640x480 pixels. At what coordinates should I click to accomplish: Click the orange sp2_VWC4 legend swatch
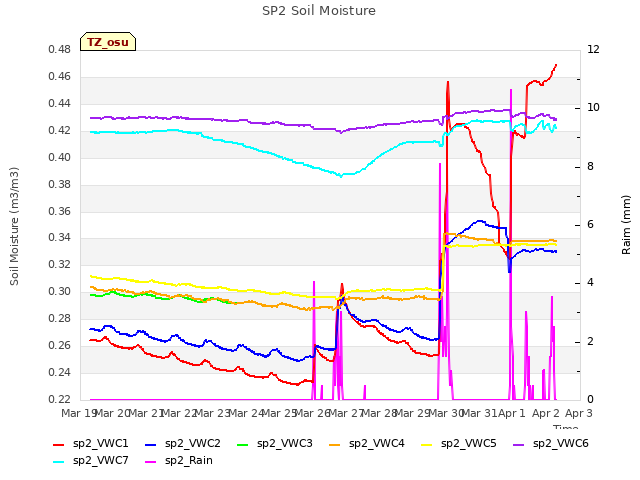pyautogui.click(x=335, y=444)
